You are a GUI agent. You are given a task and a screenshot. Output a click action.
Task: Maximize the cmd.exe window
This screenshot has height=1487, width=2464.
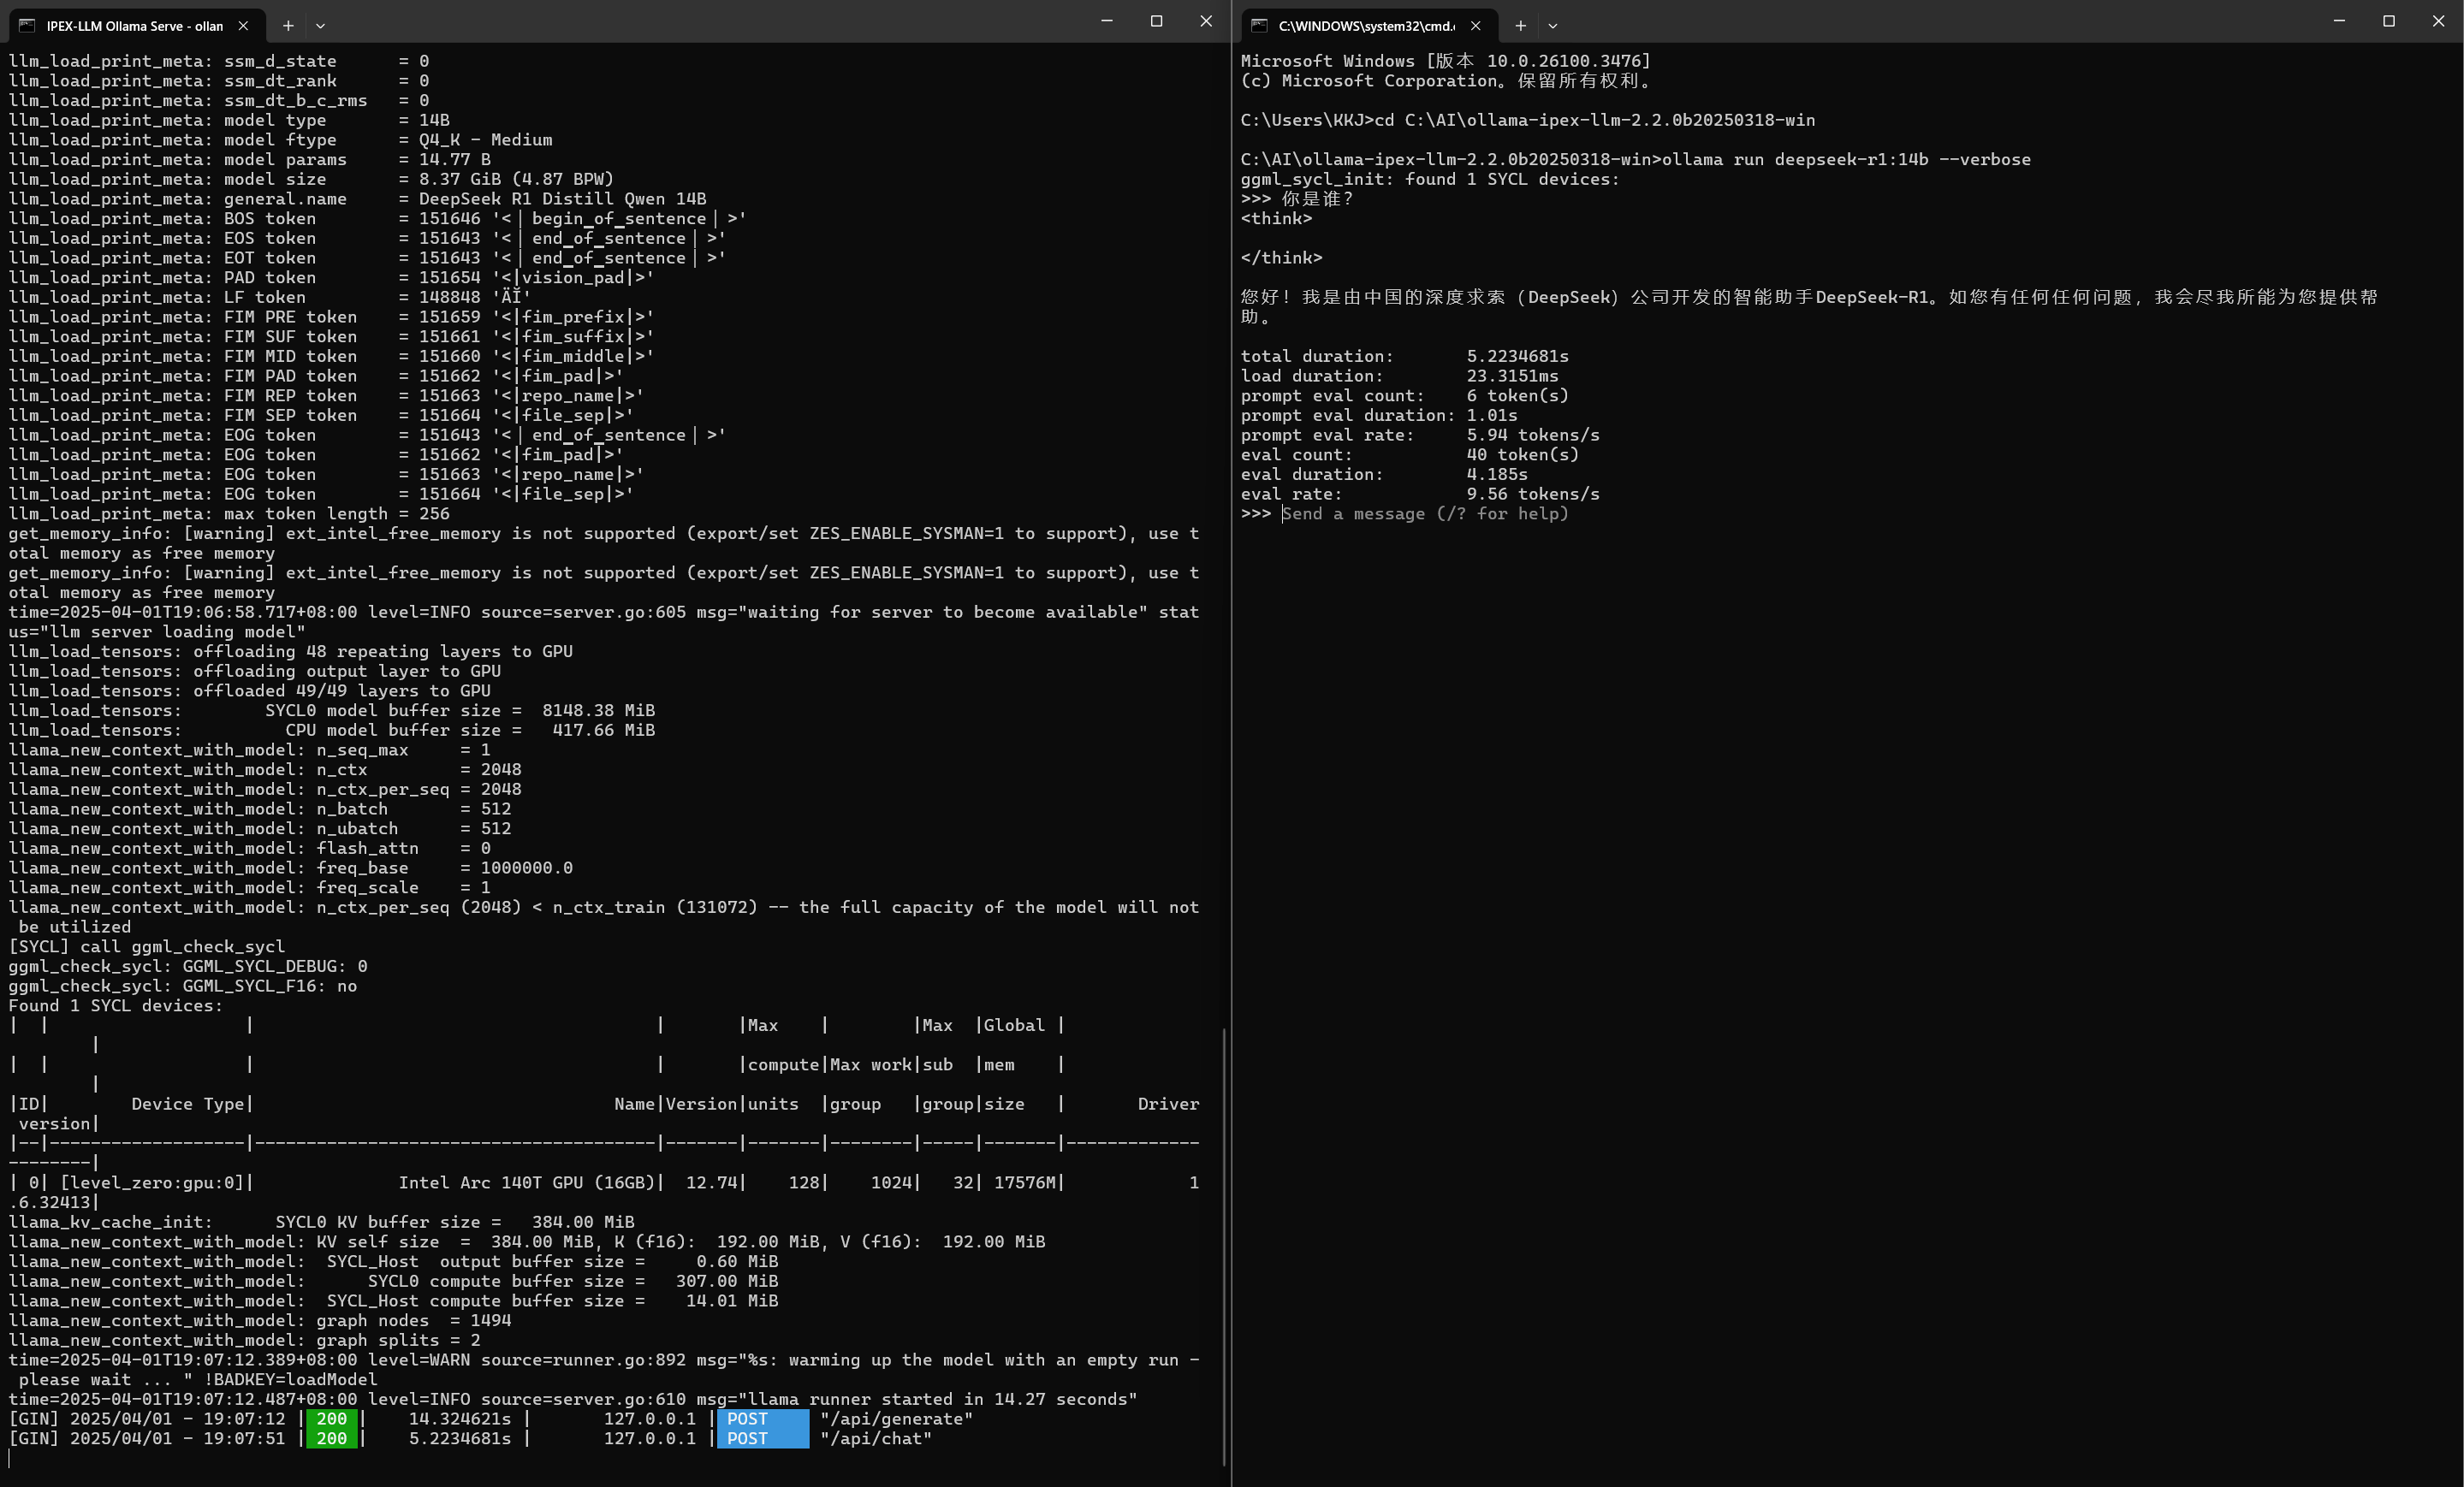2388,21
